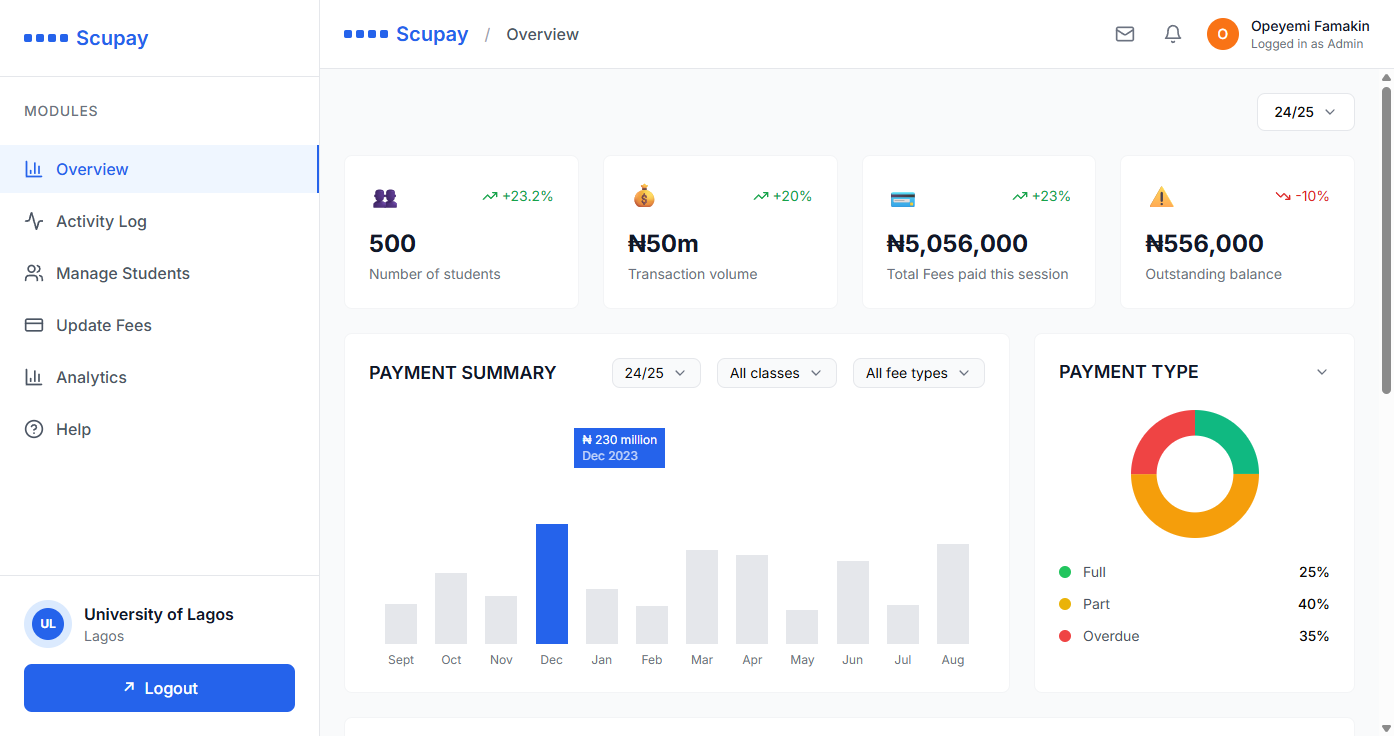This screenshot has width=1394, height=736.
Task: Open the 24/25 session dropdown at top right
Action: [x=1305, y=112]
